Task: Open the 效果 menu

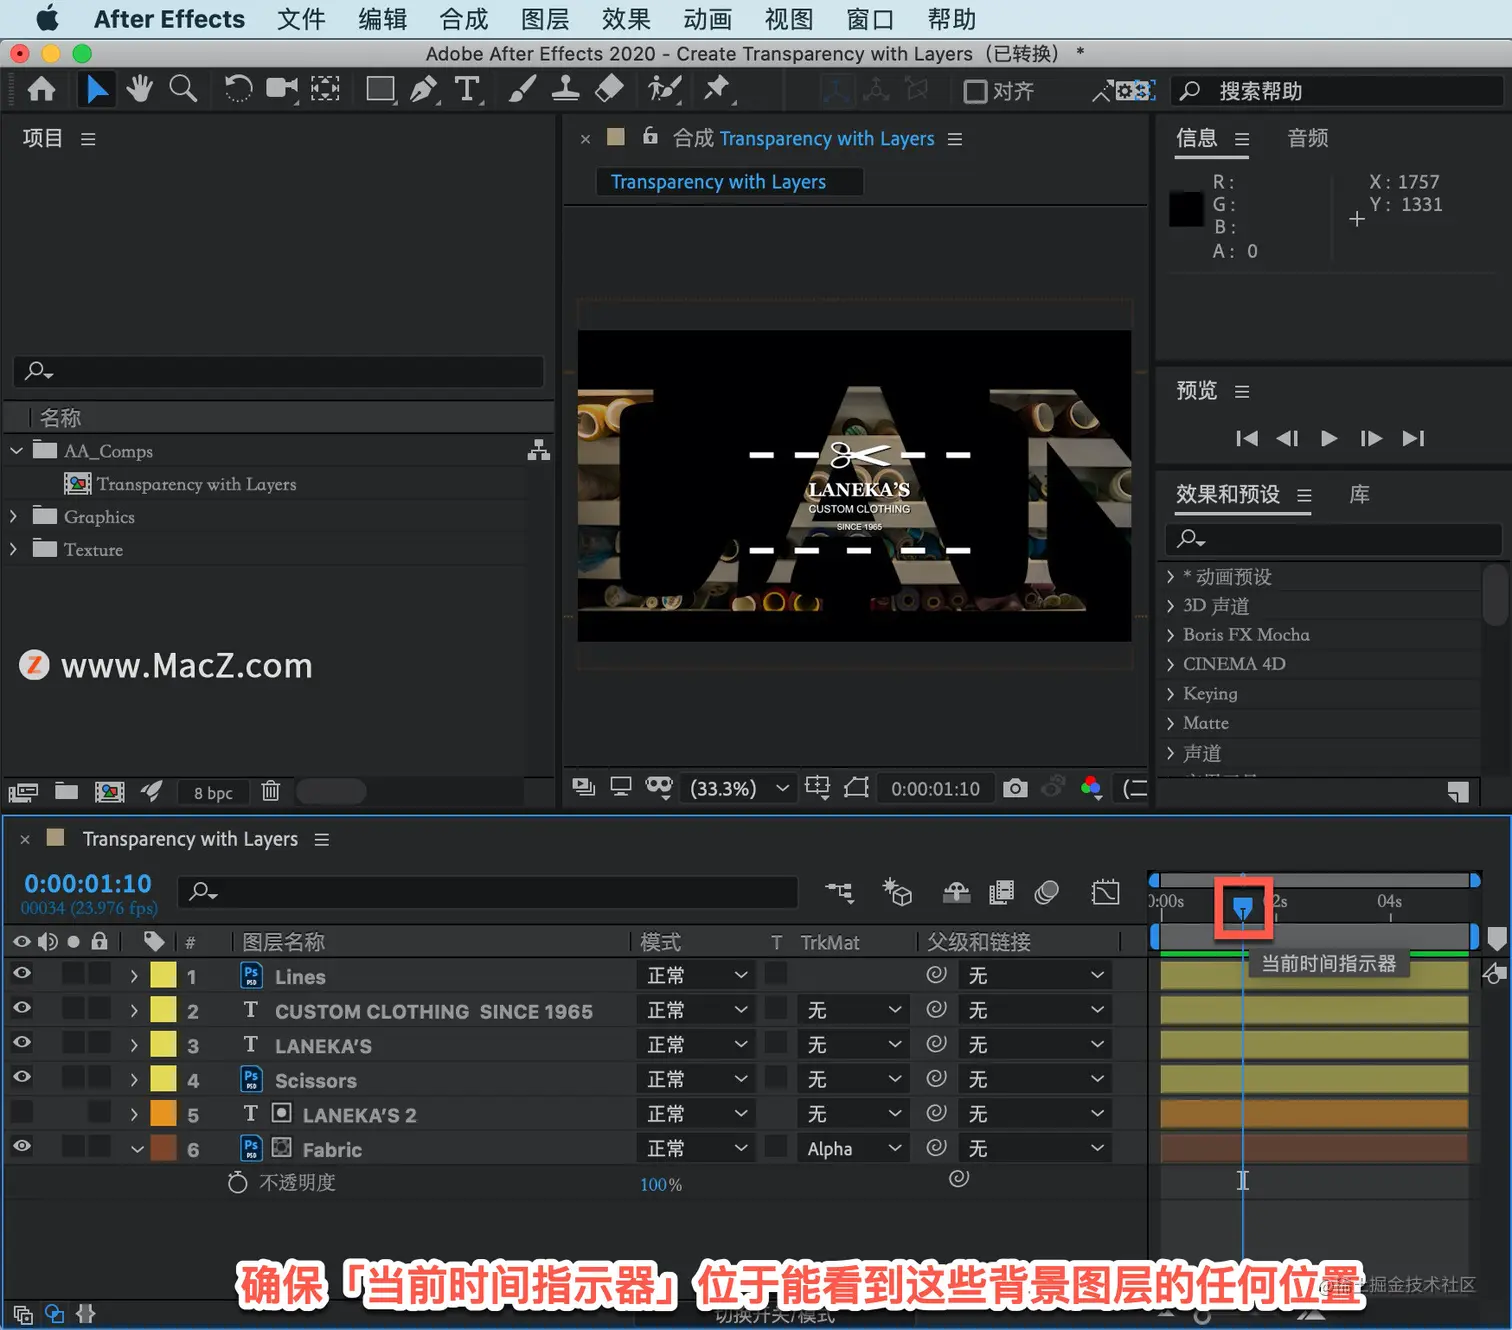Action: 626,19
